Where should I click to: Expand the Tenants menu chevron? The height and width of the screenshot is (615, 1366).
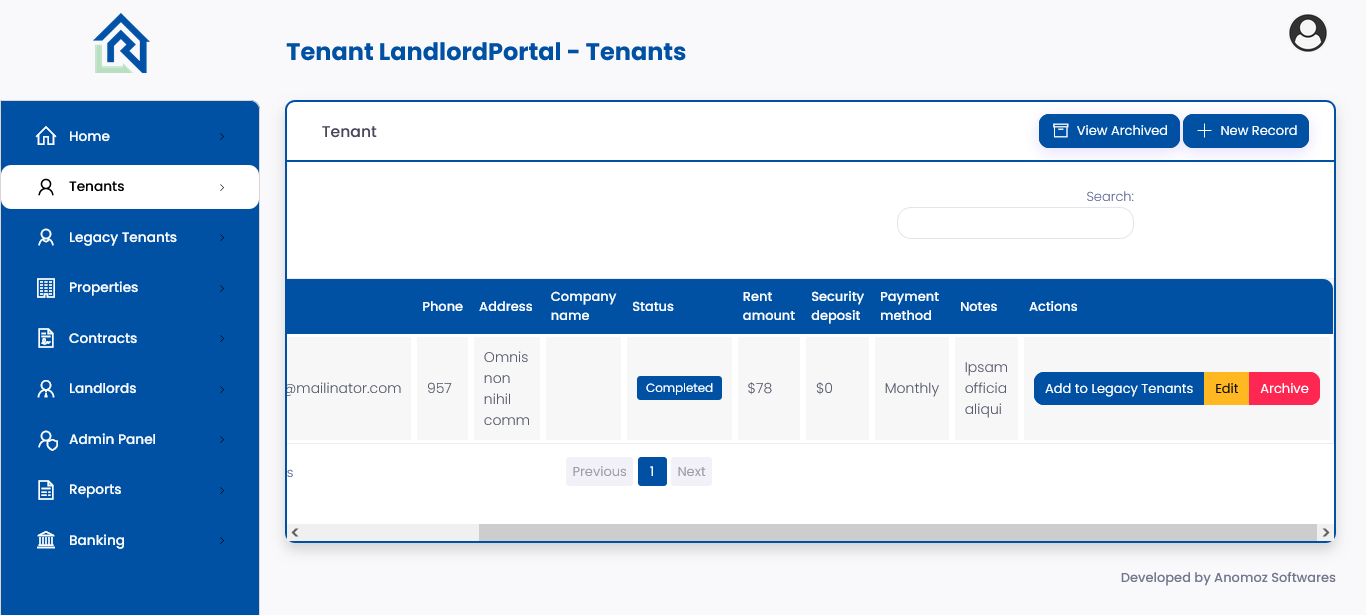[x=222, y=187]
